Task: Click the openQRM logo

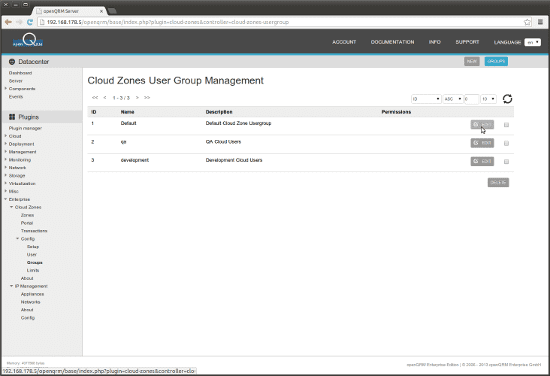Action: pyautogui.click(x=28, y=41)
